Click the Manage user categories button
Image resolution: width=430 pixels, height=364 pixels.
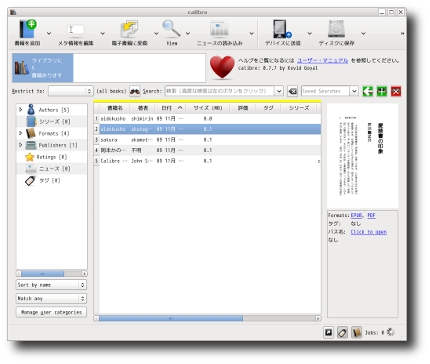pos(51,312)
